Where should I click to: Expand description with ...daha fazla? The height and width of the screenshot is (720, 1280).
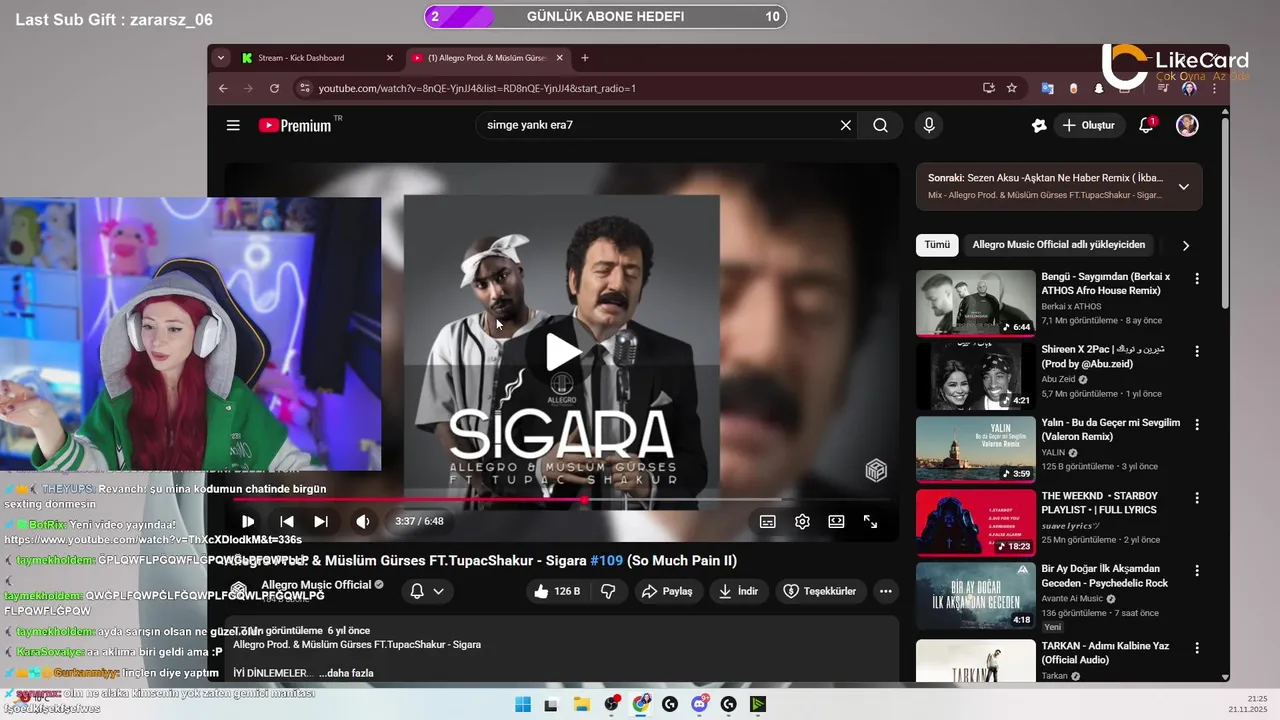346,673
